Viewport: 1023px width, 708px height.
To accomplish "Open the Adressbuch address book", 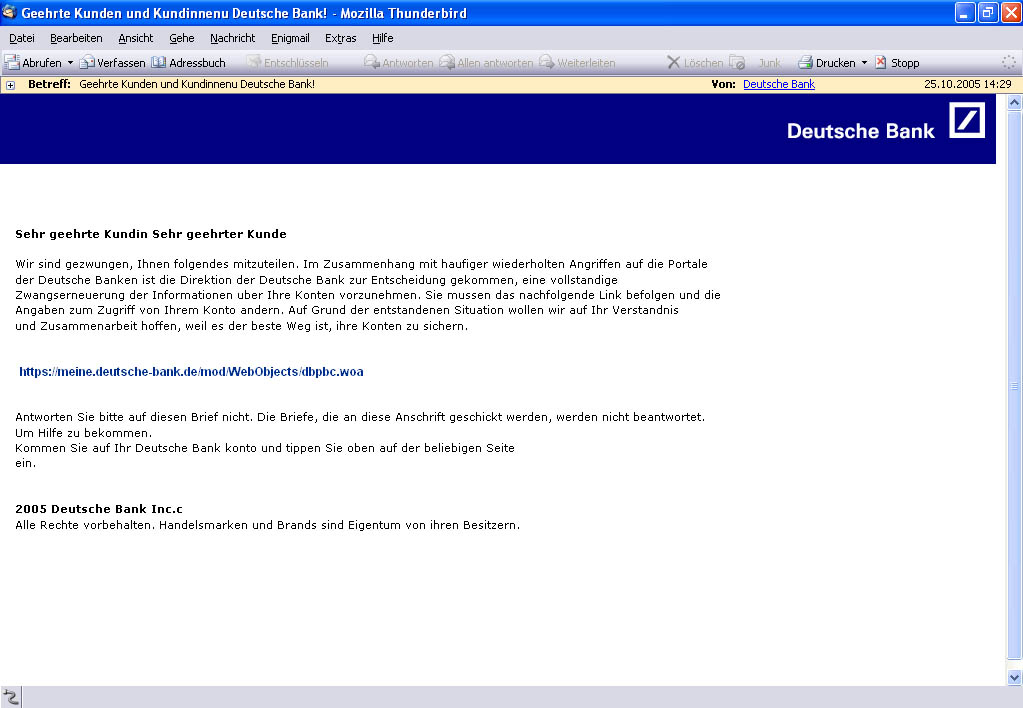I will point(189,63).
